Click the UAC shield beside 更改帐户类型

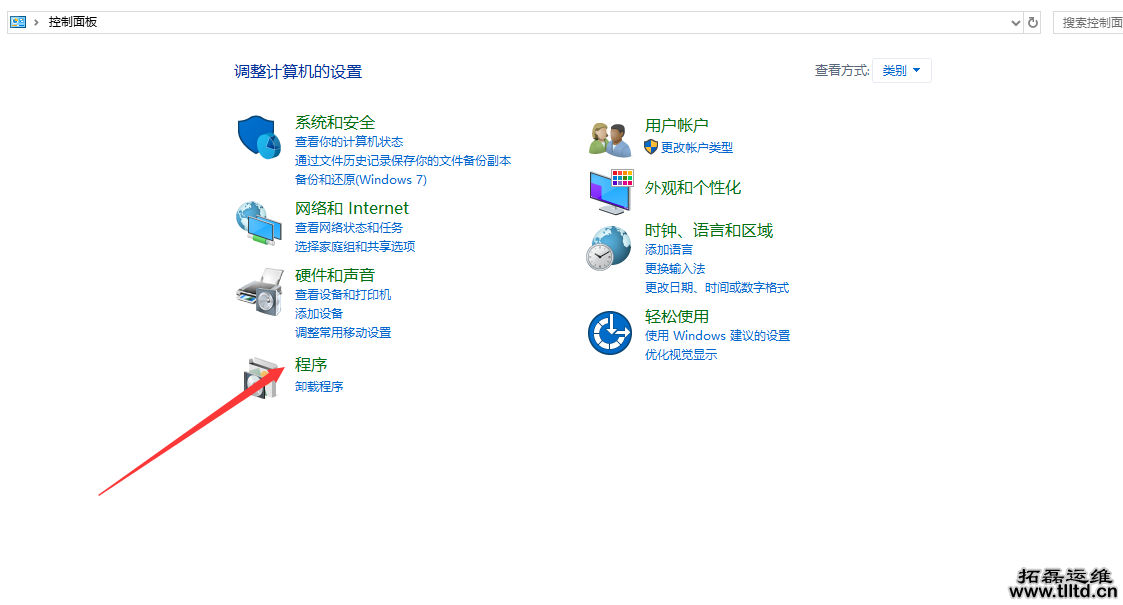coord(650,147)
